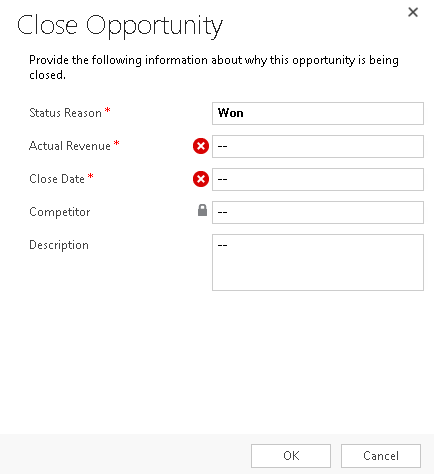434x474 pixels.
Task: Click the red error icon beside Actual Revenue
Action: 201,146
